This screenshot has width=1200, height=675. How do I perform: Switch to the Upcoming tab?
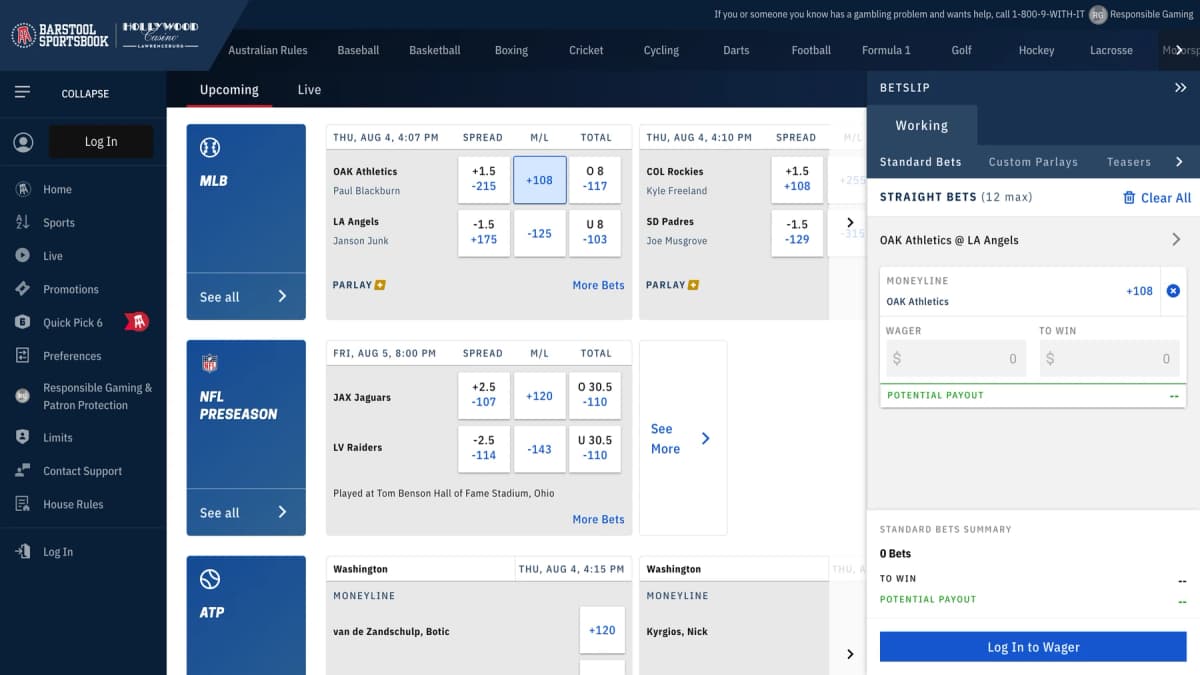tap(229, 90)
